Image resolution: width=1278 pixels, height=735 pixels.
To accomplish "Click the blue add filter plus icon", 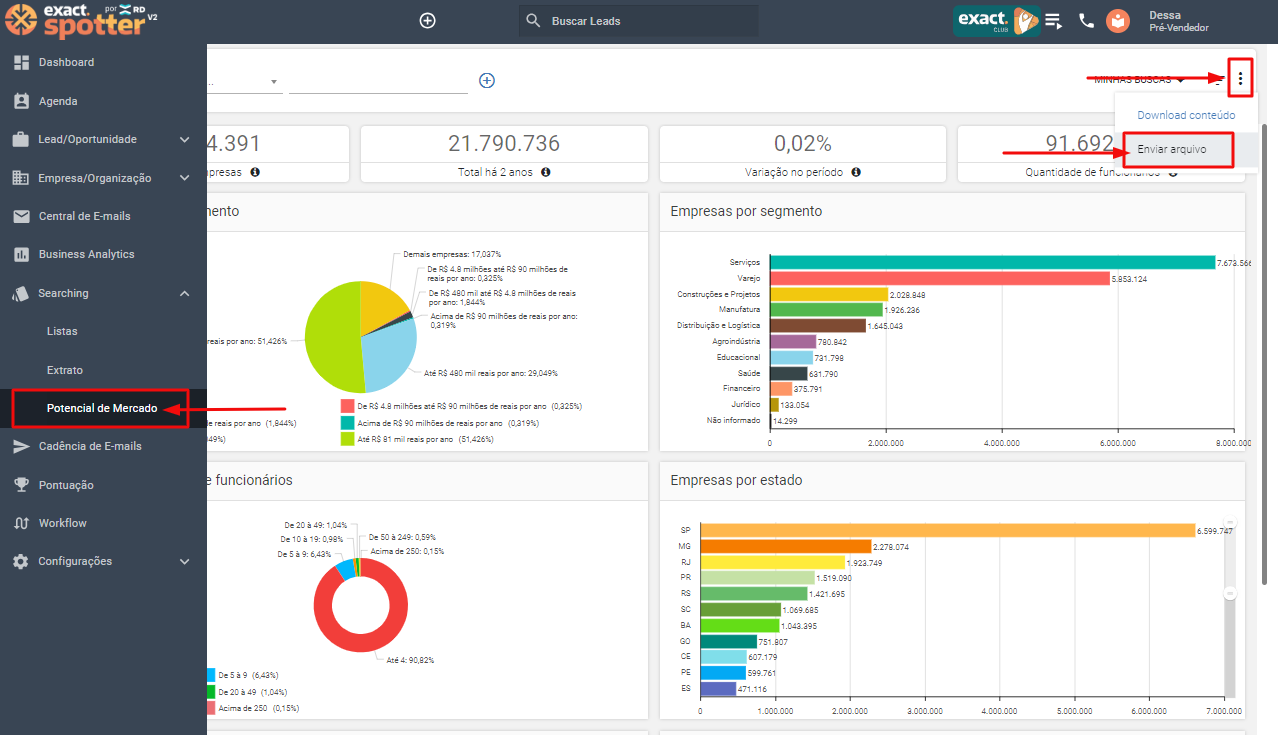I will click(x=487, y=80).
